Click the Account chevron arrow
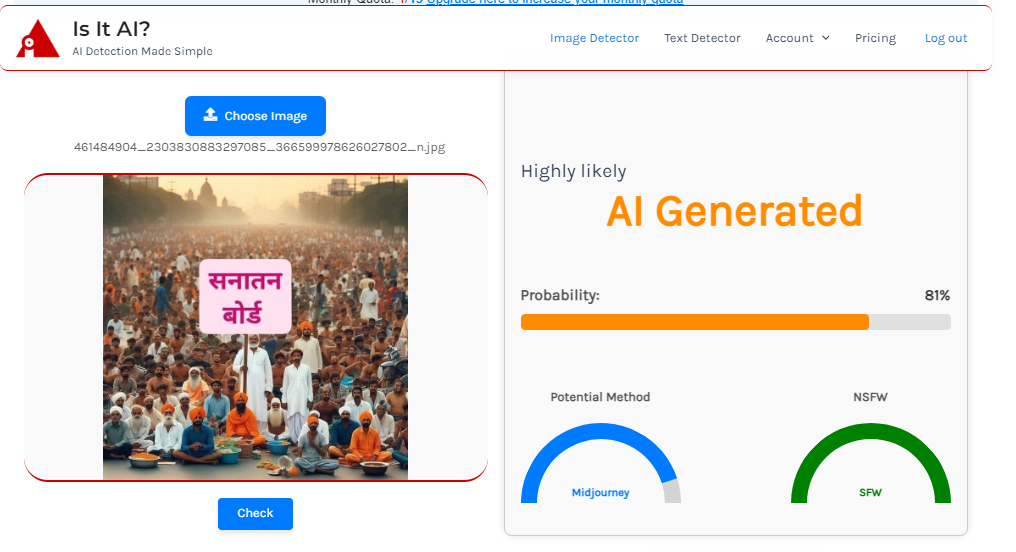This screenshot has width=1016, height=552. coord(826,38)
